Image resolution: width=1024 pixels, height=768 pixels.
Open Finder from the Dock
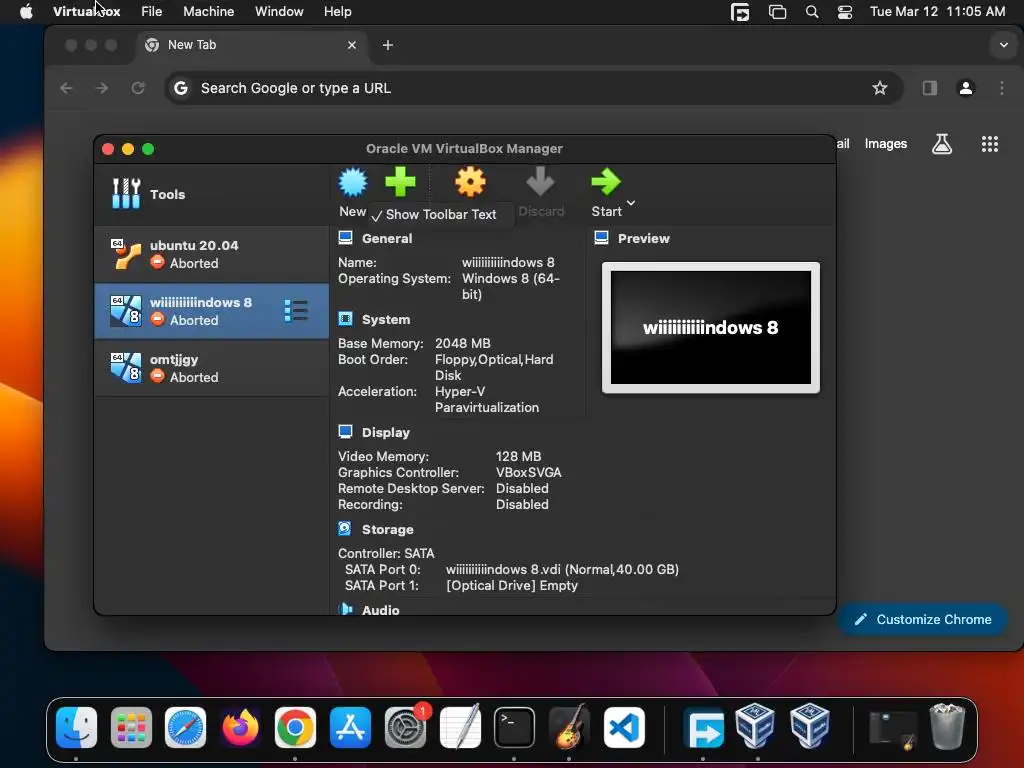point(76,727)
